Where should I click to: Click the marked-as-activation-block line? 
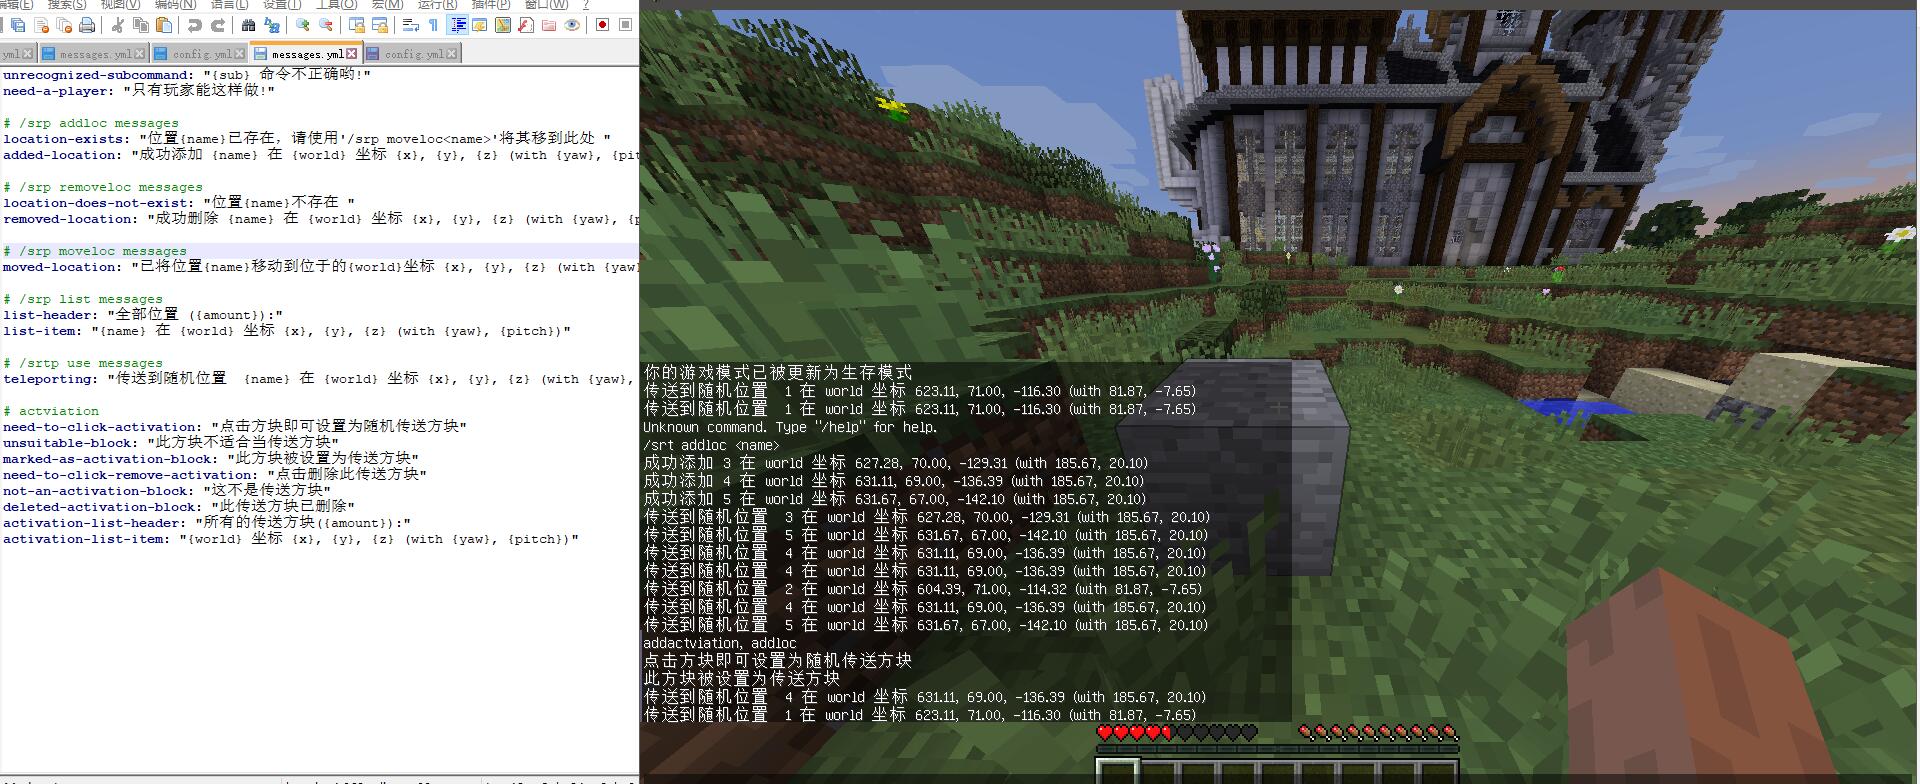tap(211, 459)
